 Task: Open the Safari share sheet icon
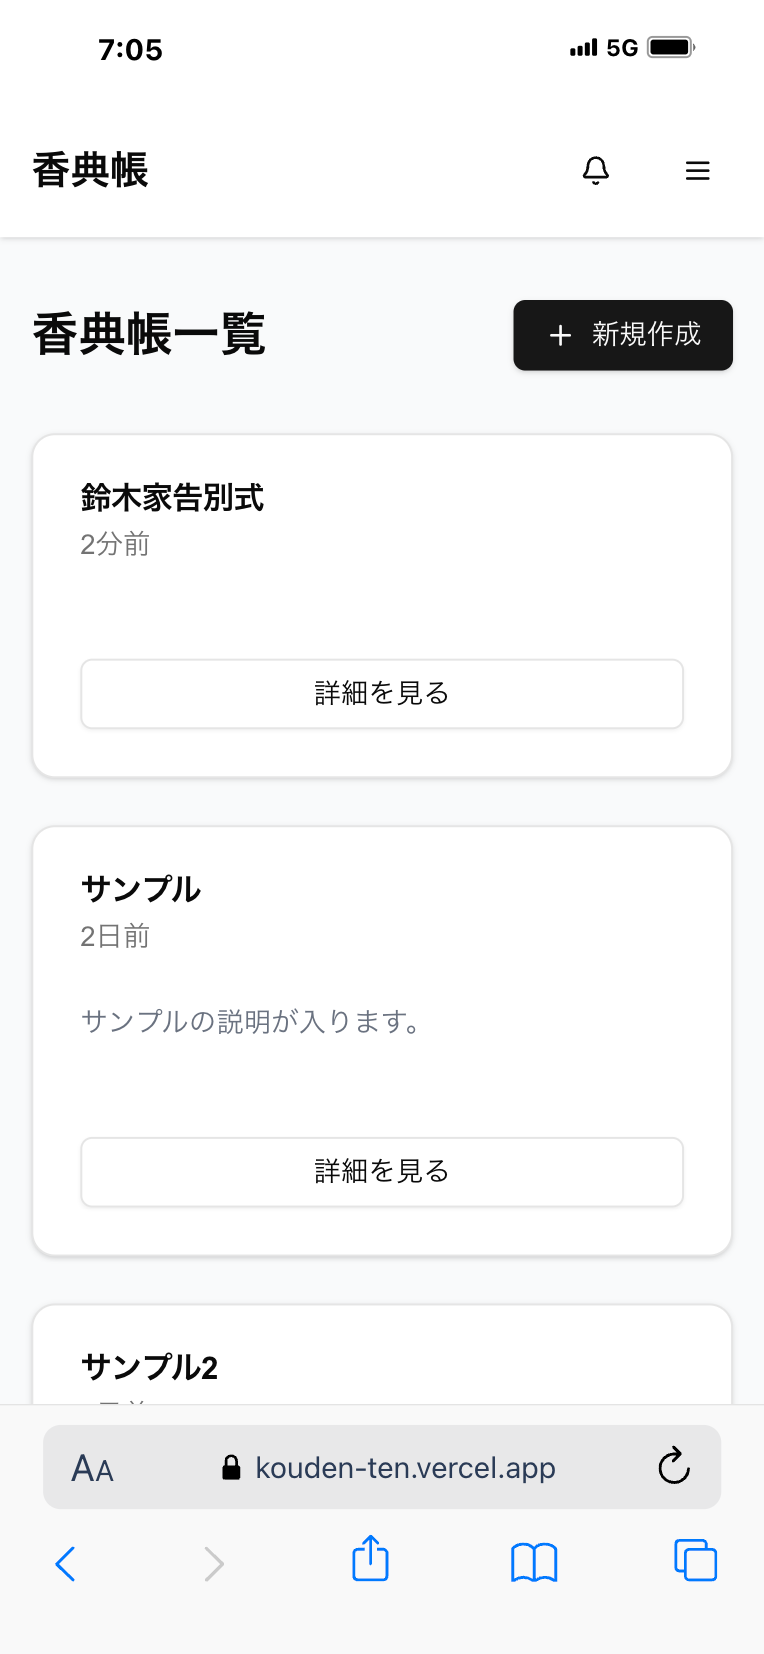click(370, 1560)
